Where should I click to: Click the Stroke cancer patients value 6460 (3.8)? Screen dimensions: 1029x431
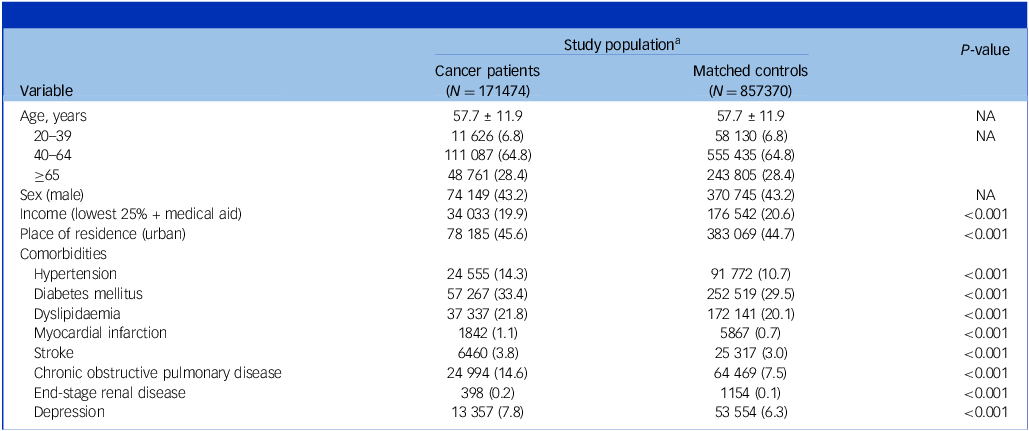(x=489, y=352)
